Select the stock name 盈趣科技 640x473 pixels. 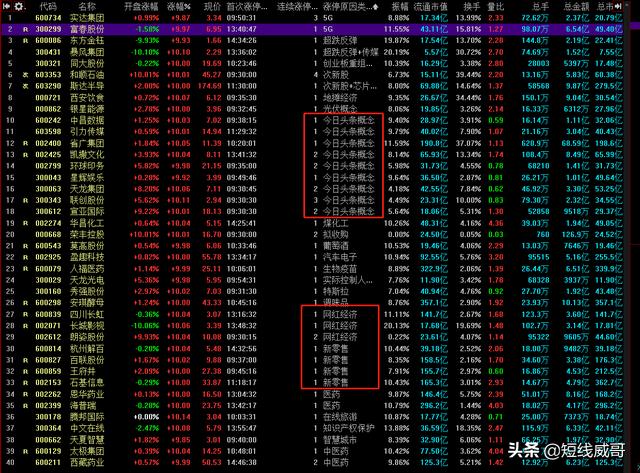87,257
